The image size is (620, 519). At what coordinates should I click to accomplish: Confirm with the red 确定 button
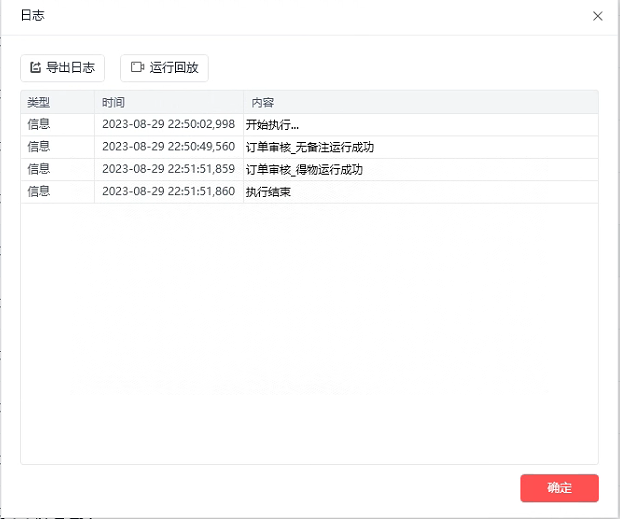pyautogui.click(x=559, y=488)
